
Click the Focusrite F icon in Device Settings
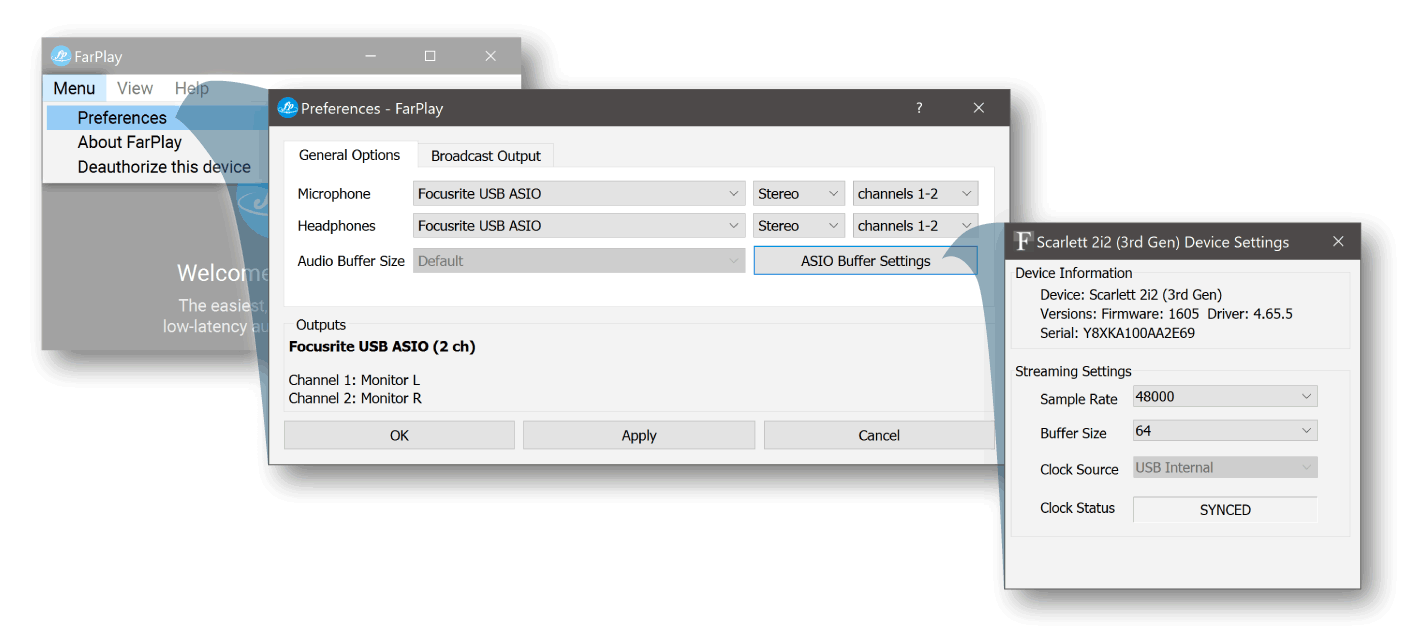coord(1022,242)
